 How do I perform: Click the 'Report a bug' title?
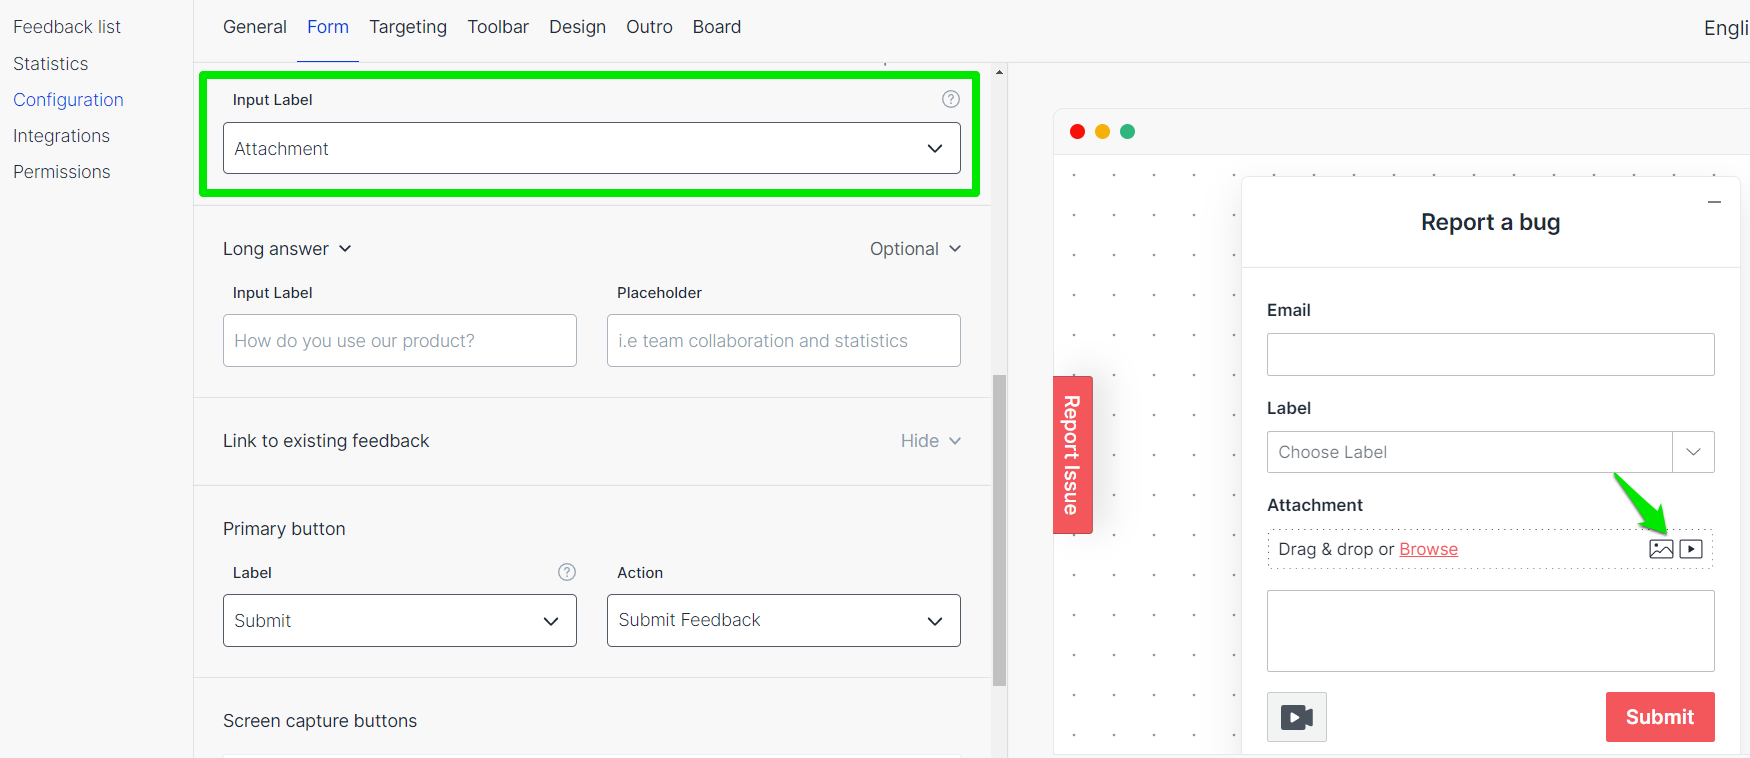point(1490,222)
